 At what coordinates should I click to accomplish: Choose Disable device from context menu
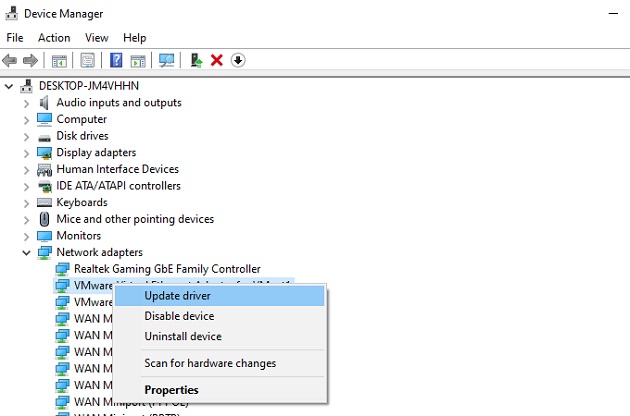click(x=220, y=316)
